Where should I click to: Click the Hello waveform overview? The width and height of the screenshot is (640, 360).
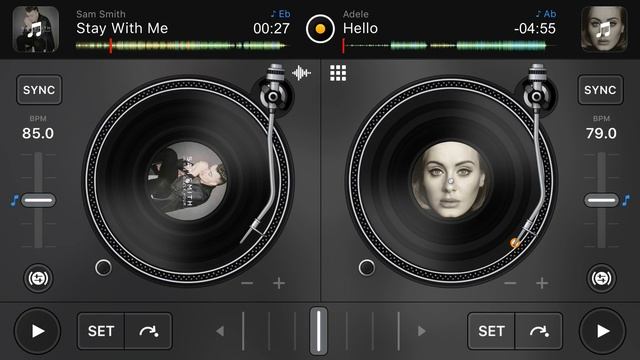tap(449, 46)
